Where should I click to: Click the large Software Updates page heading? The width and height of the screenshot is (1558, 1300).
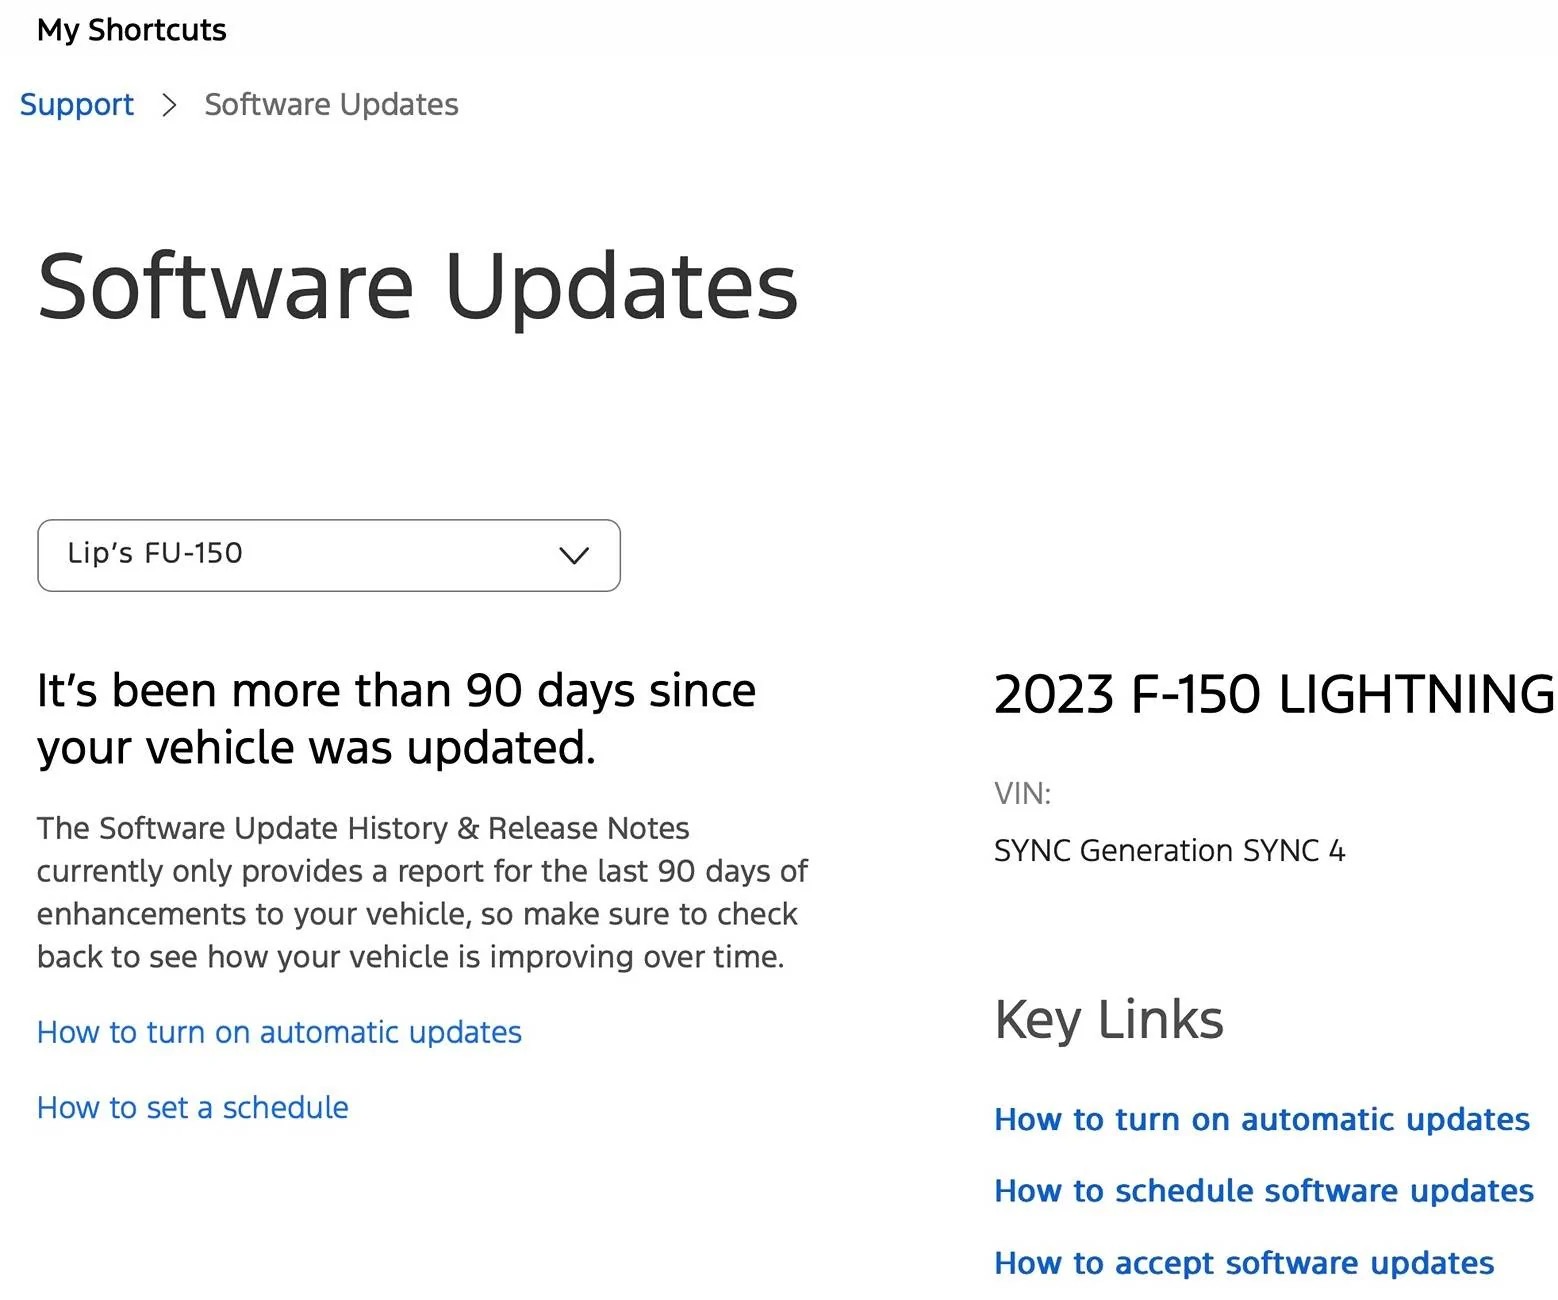[417, 286]
